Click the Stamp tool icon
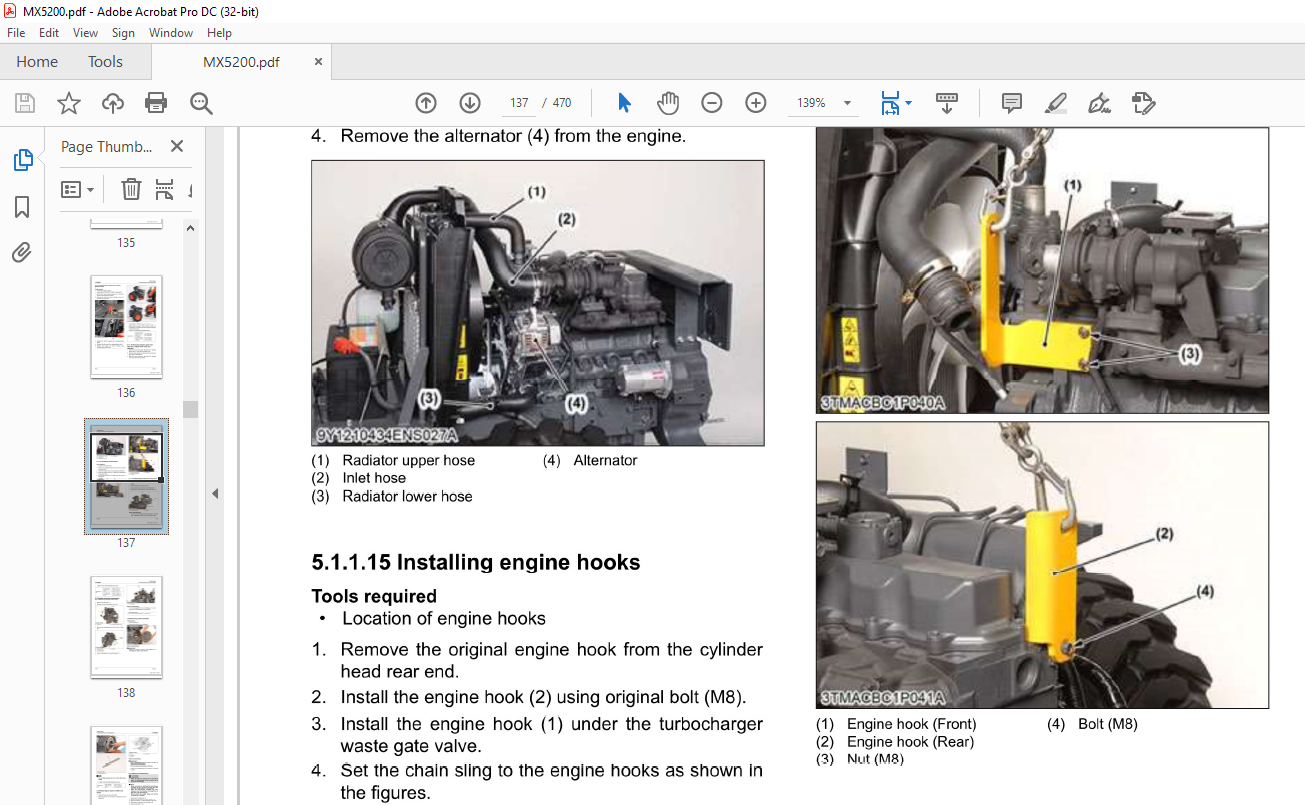This screenshot has width=1305, height=805. click(x=1143, y=103)
